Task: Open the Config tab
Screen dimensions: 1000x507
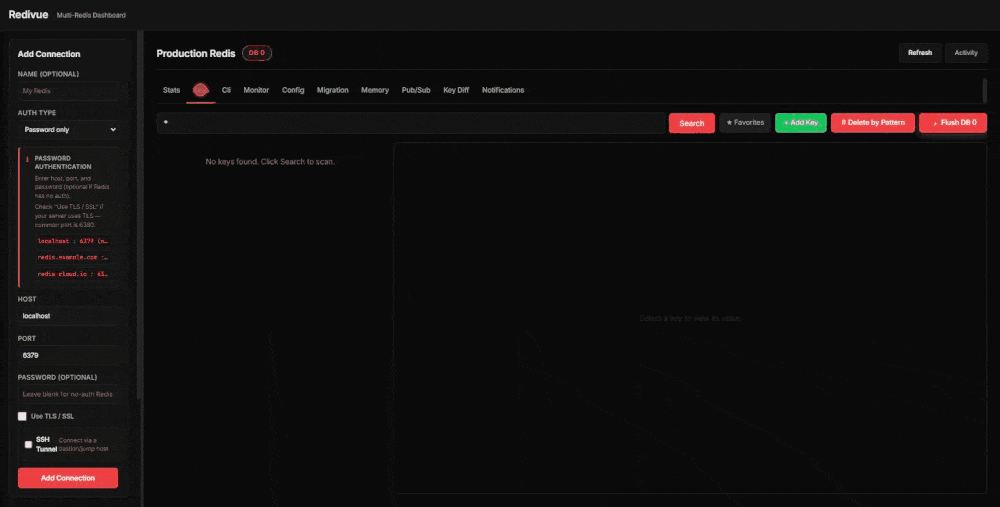Action: pyautogui.click(x=293, y=91)
